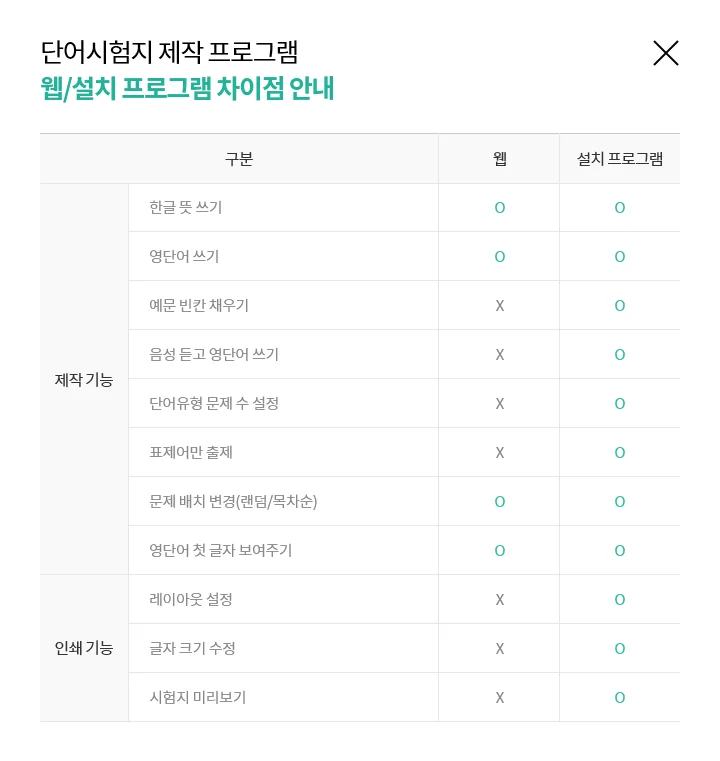Select the 인쇄 기능 category cell
The height and width of the screenshot is (761, 720).
coord(84,648)
